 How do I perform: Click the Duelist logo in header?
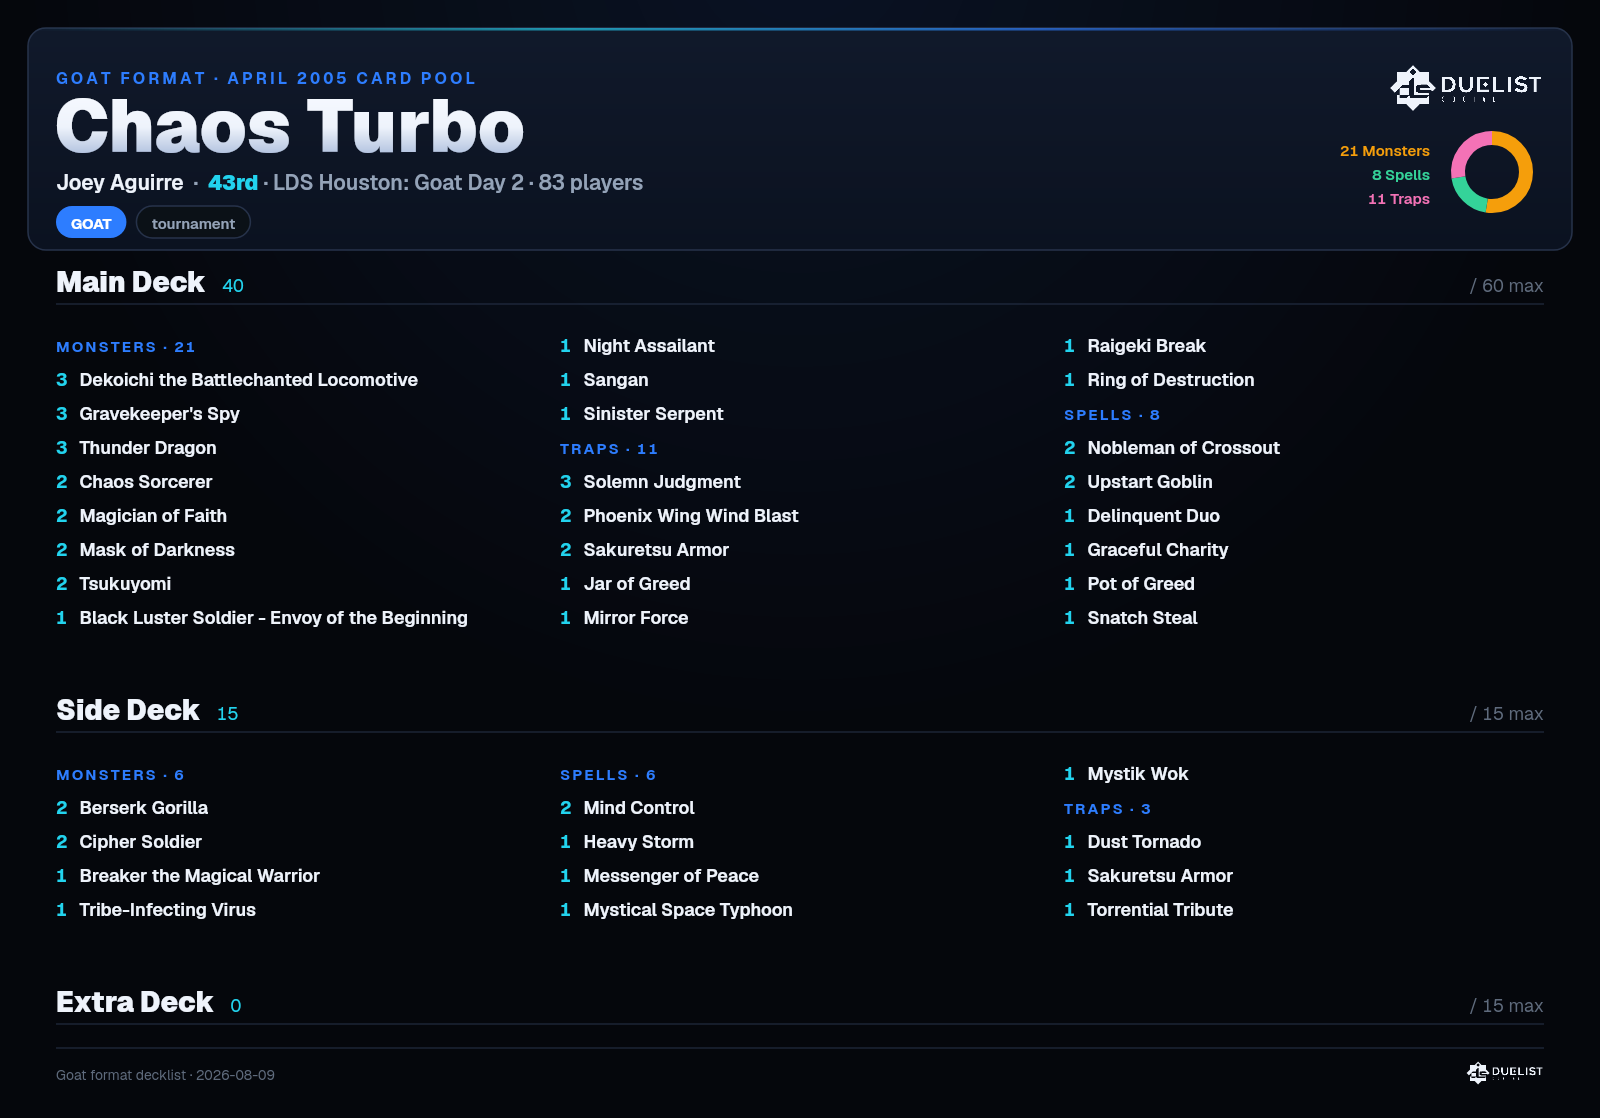tap(1466, 87)
